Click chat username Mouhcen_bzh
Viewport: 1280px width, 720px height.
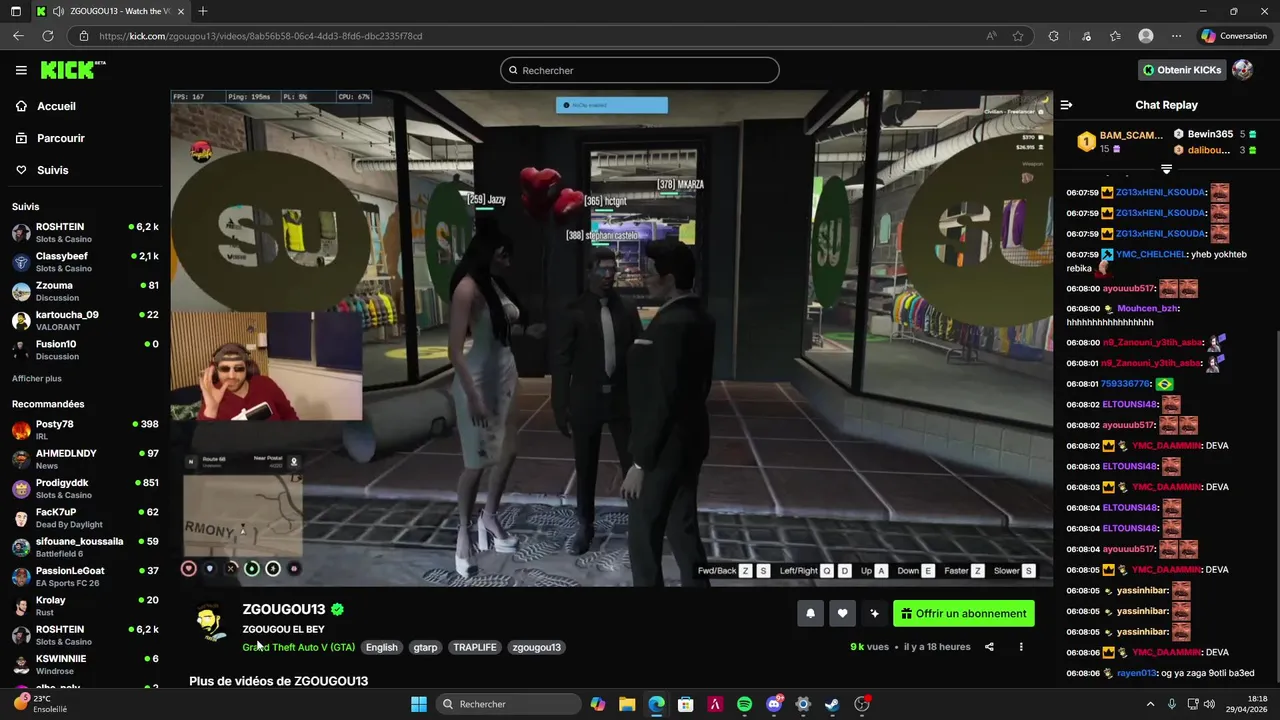(1148, 308)
